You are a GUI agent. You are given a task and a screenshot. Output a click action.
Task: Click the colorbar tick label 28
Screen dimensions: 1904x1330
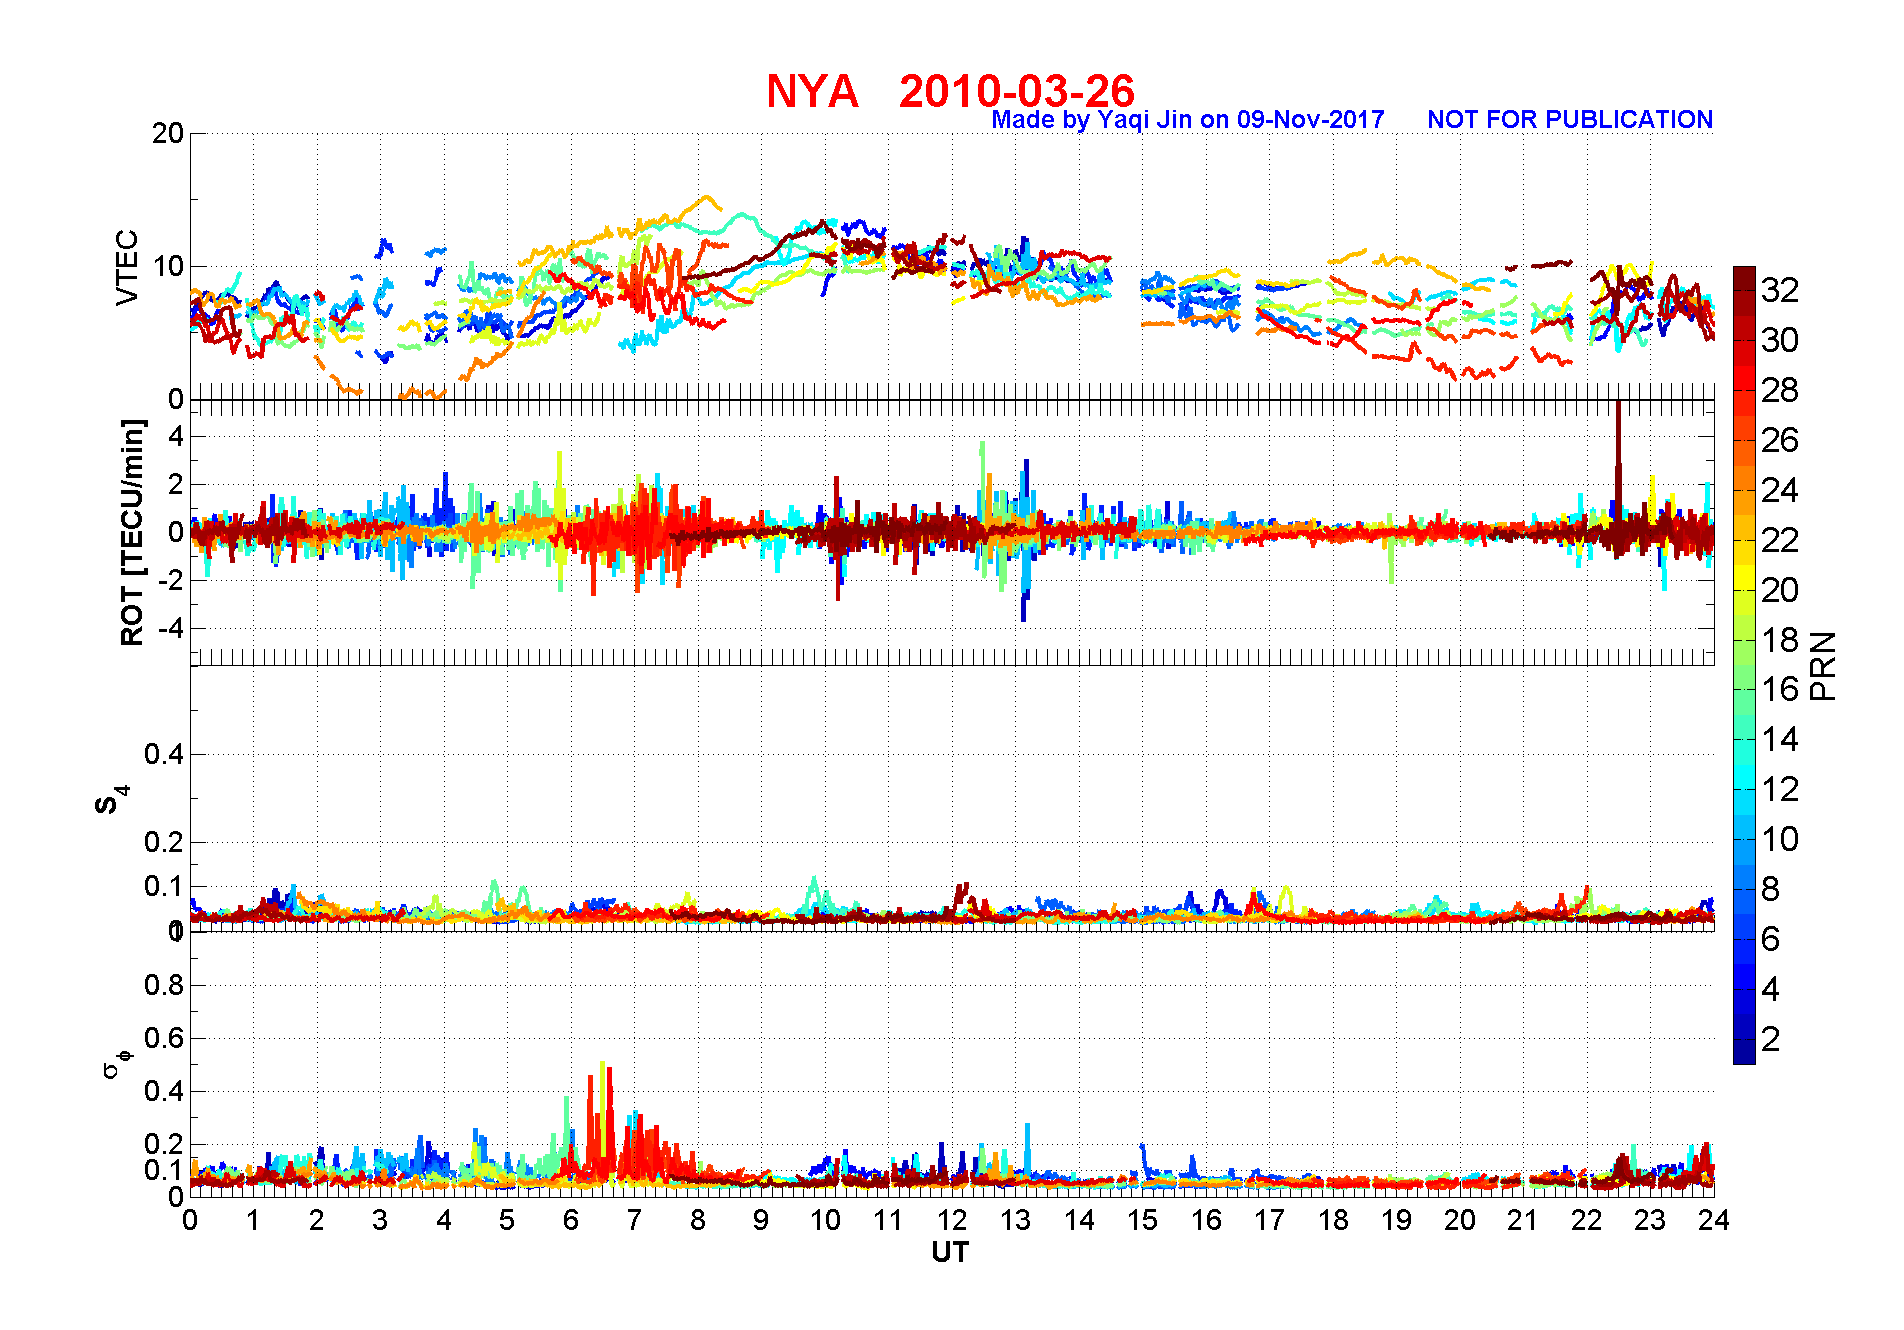[1780, 390]
